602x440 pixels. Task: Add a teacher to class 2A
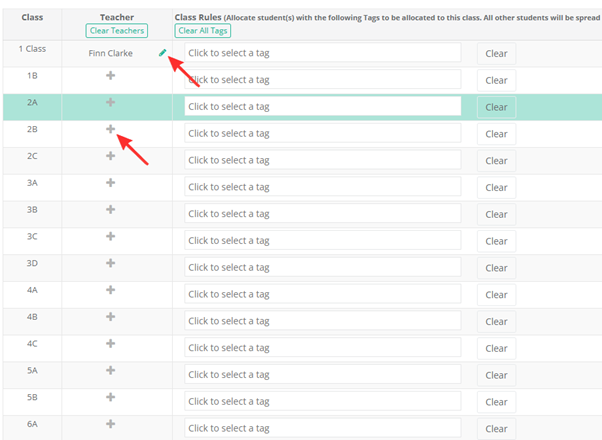[x=111, y=102]
